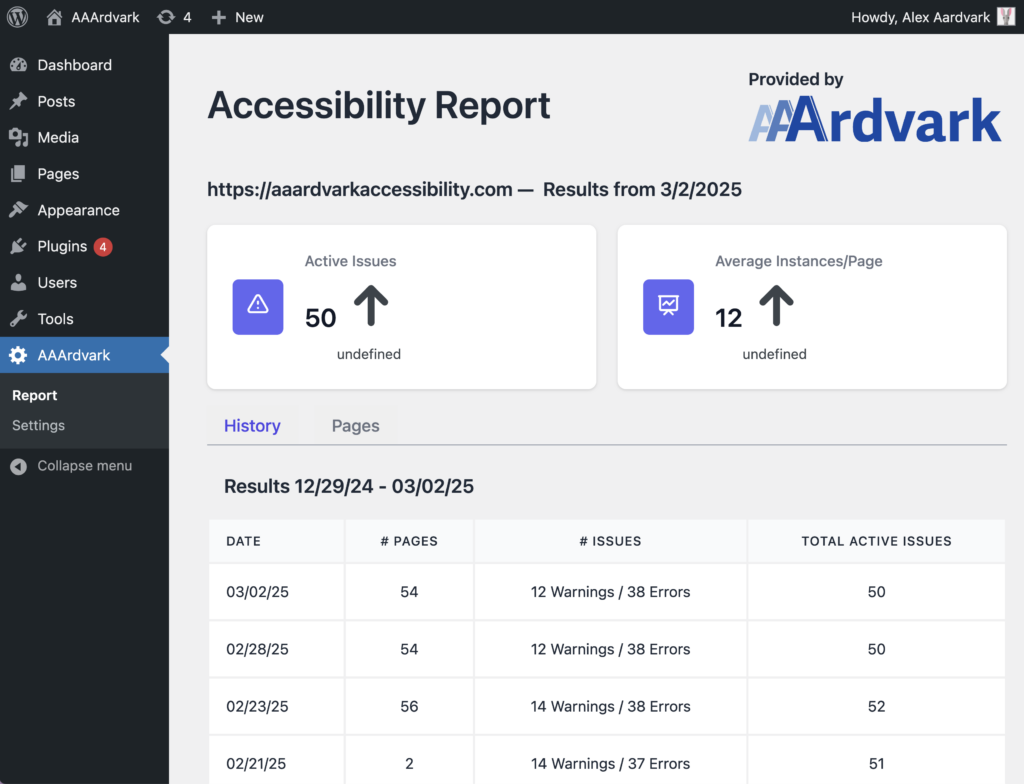Open the Tools sidebar item
This screenshot has width=1024, height=784.
pyautogui.click(x=56, y=319)
